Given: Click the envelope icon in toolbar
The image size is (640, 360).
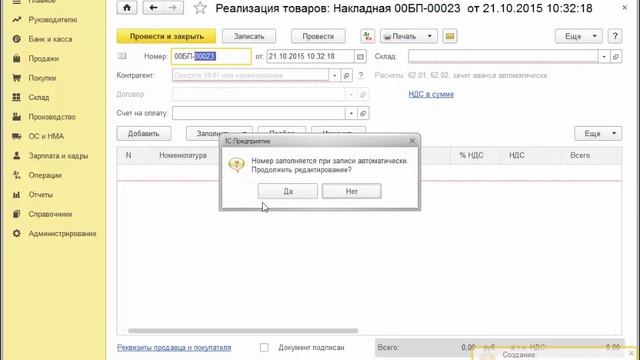Looking at the screenshot, I should (x=450, y=36).
